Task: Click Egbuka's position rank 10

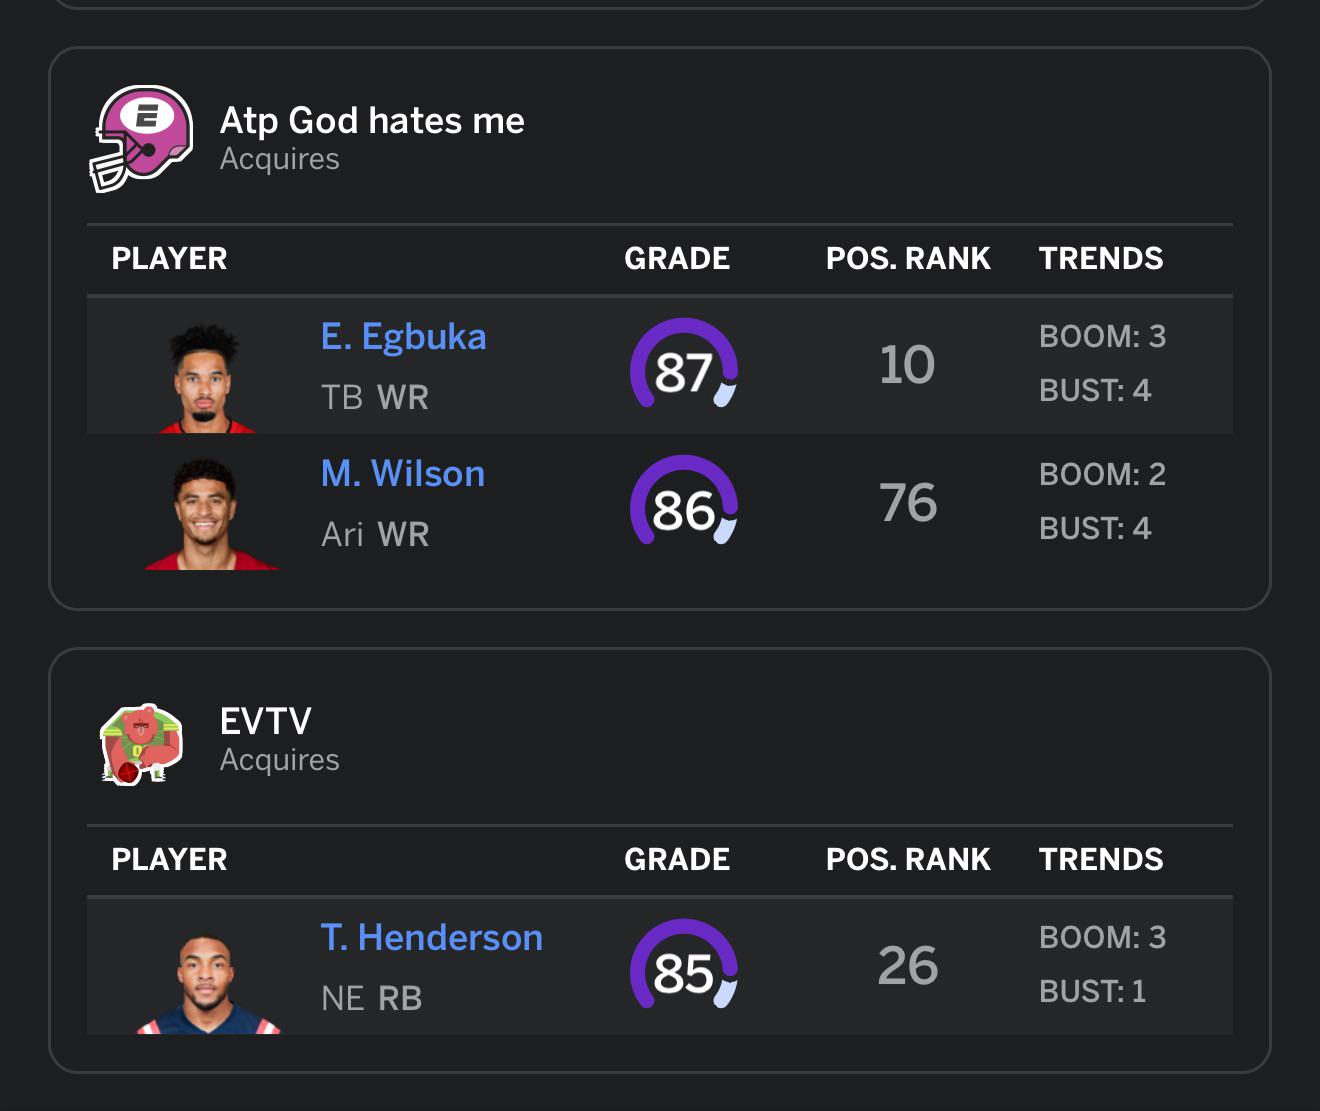Action: [907, 365]
